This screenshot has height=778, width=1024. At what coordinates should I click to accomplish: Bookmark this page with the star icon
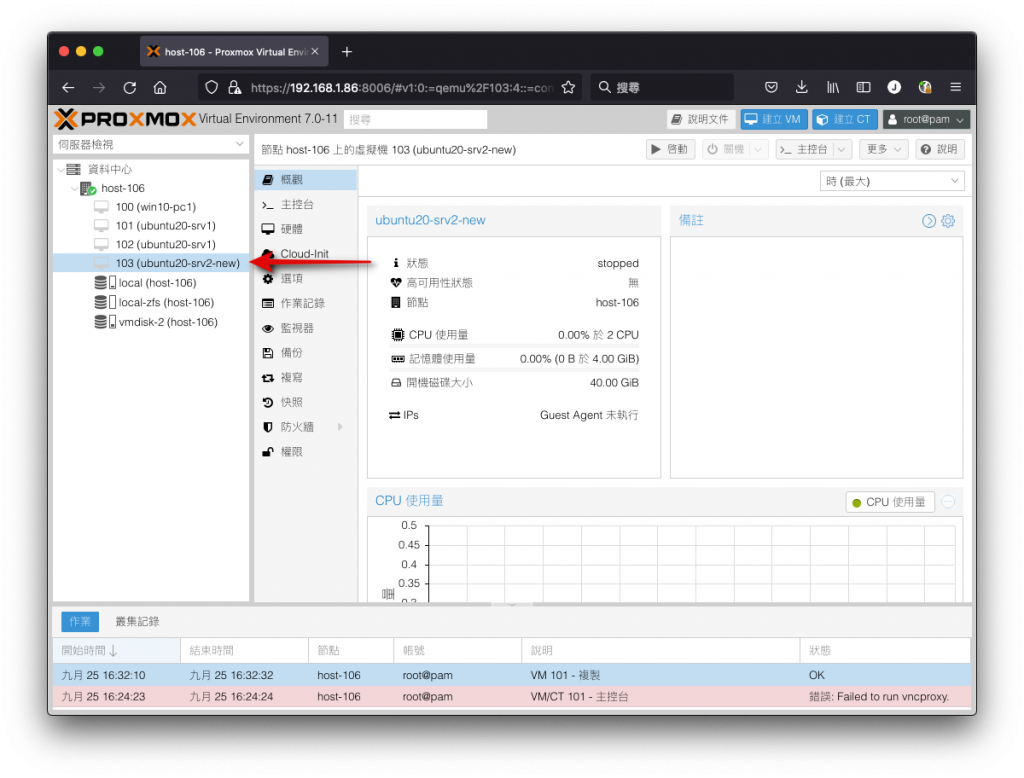coord(568,88)
